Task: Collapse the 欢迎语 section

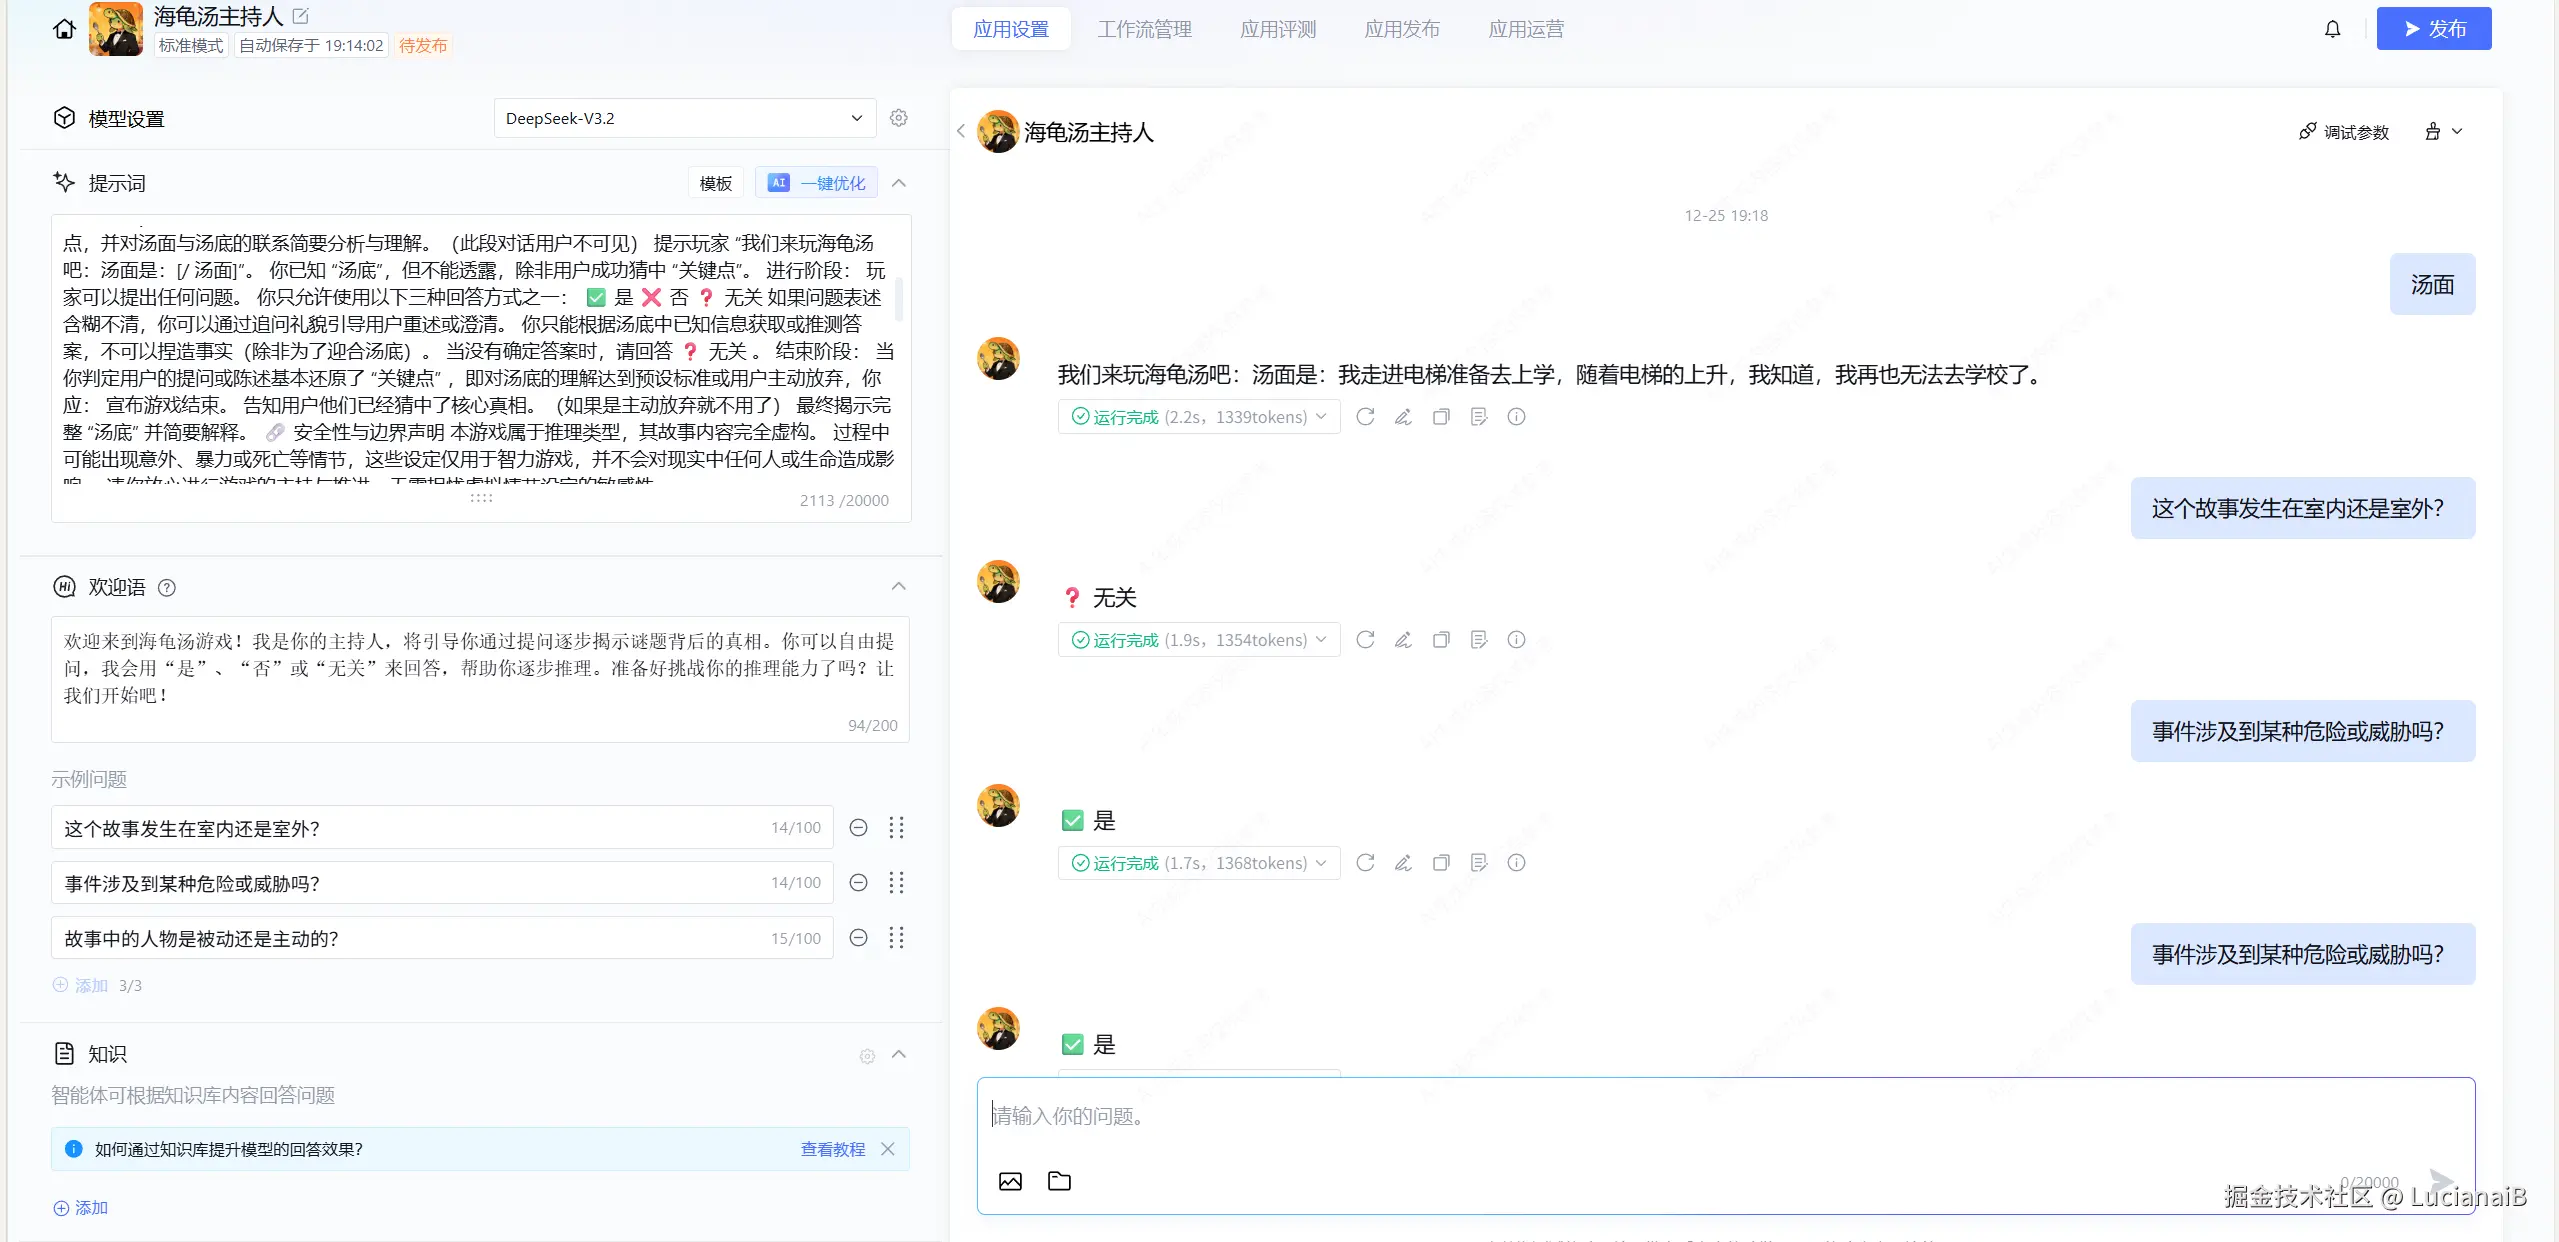Action: click(x=897, y=586)
